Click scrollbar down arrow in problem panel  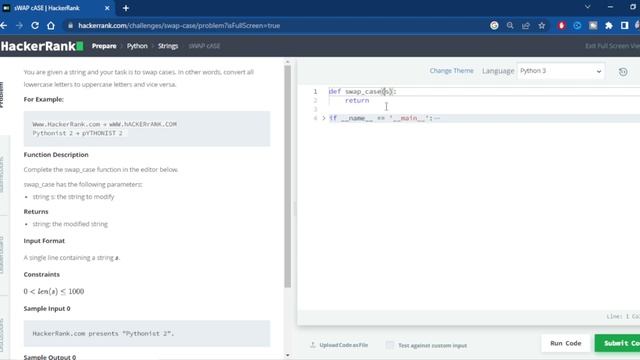pyautogui.click(x=287, y=356)
